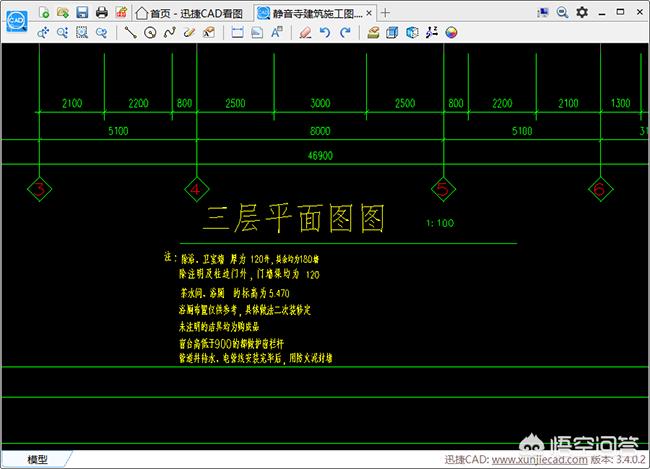Click the display monitor icon in title bar
This screenshot has height=469, width=650.
pos(543,12)
